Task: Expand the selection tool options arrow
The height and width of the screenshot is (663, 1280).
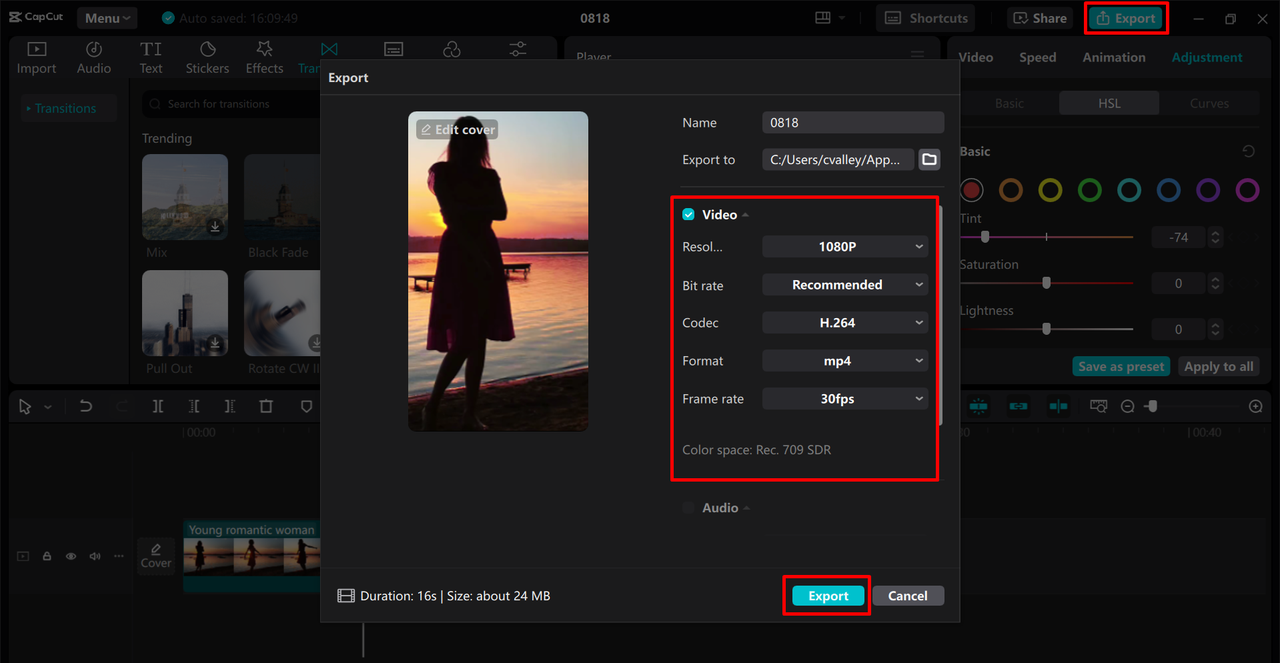Action: pyautogui.click(x=47, y=408)
